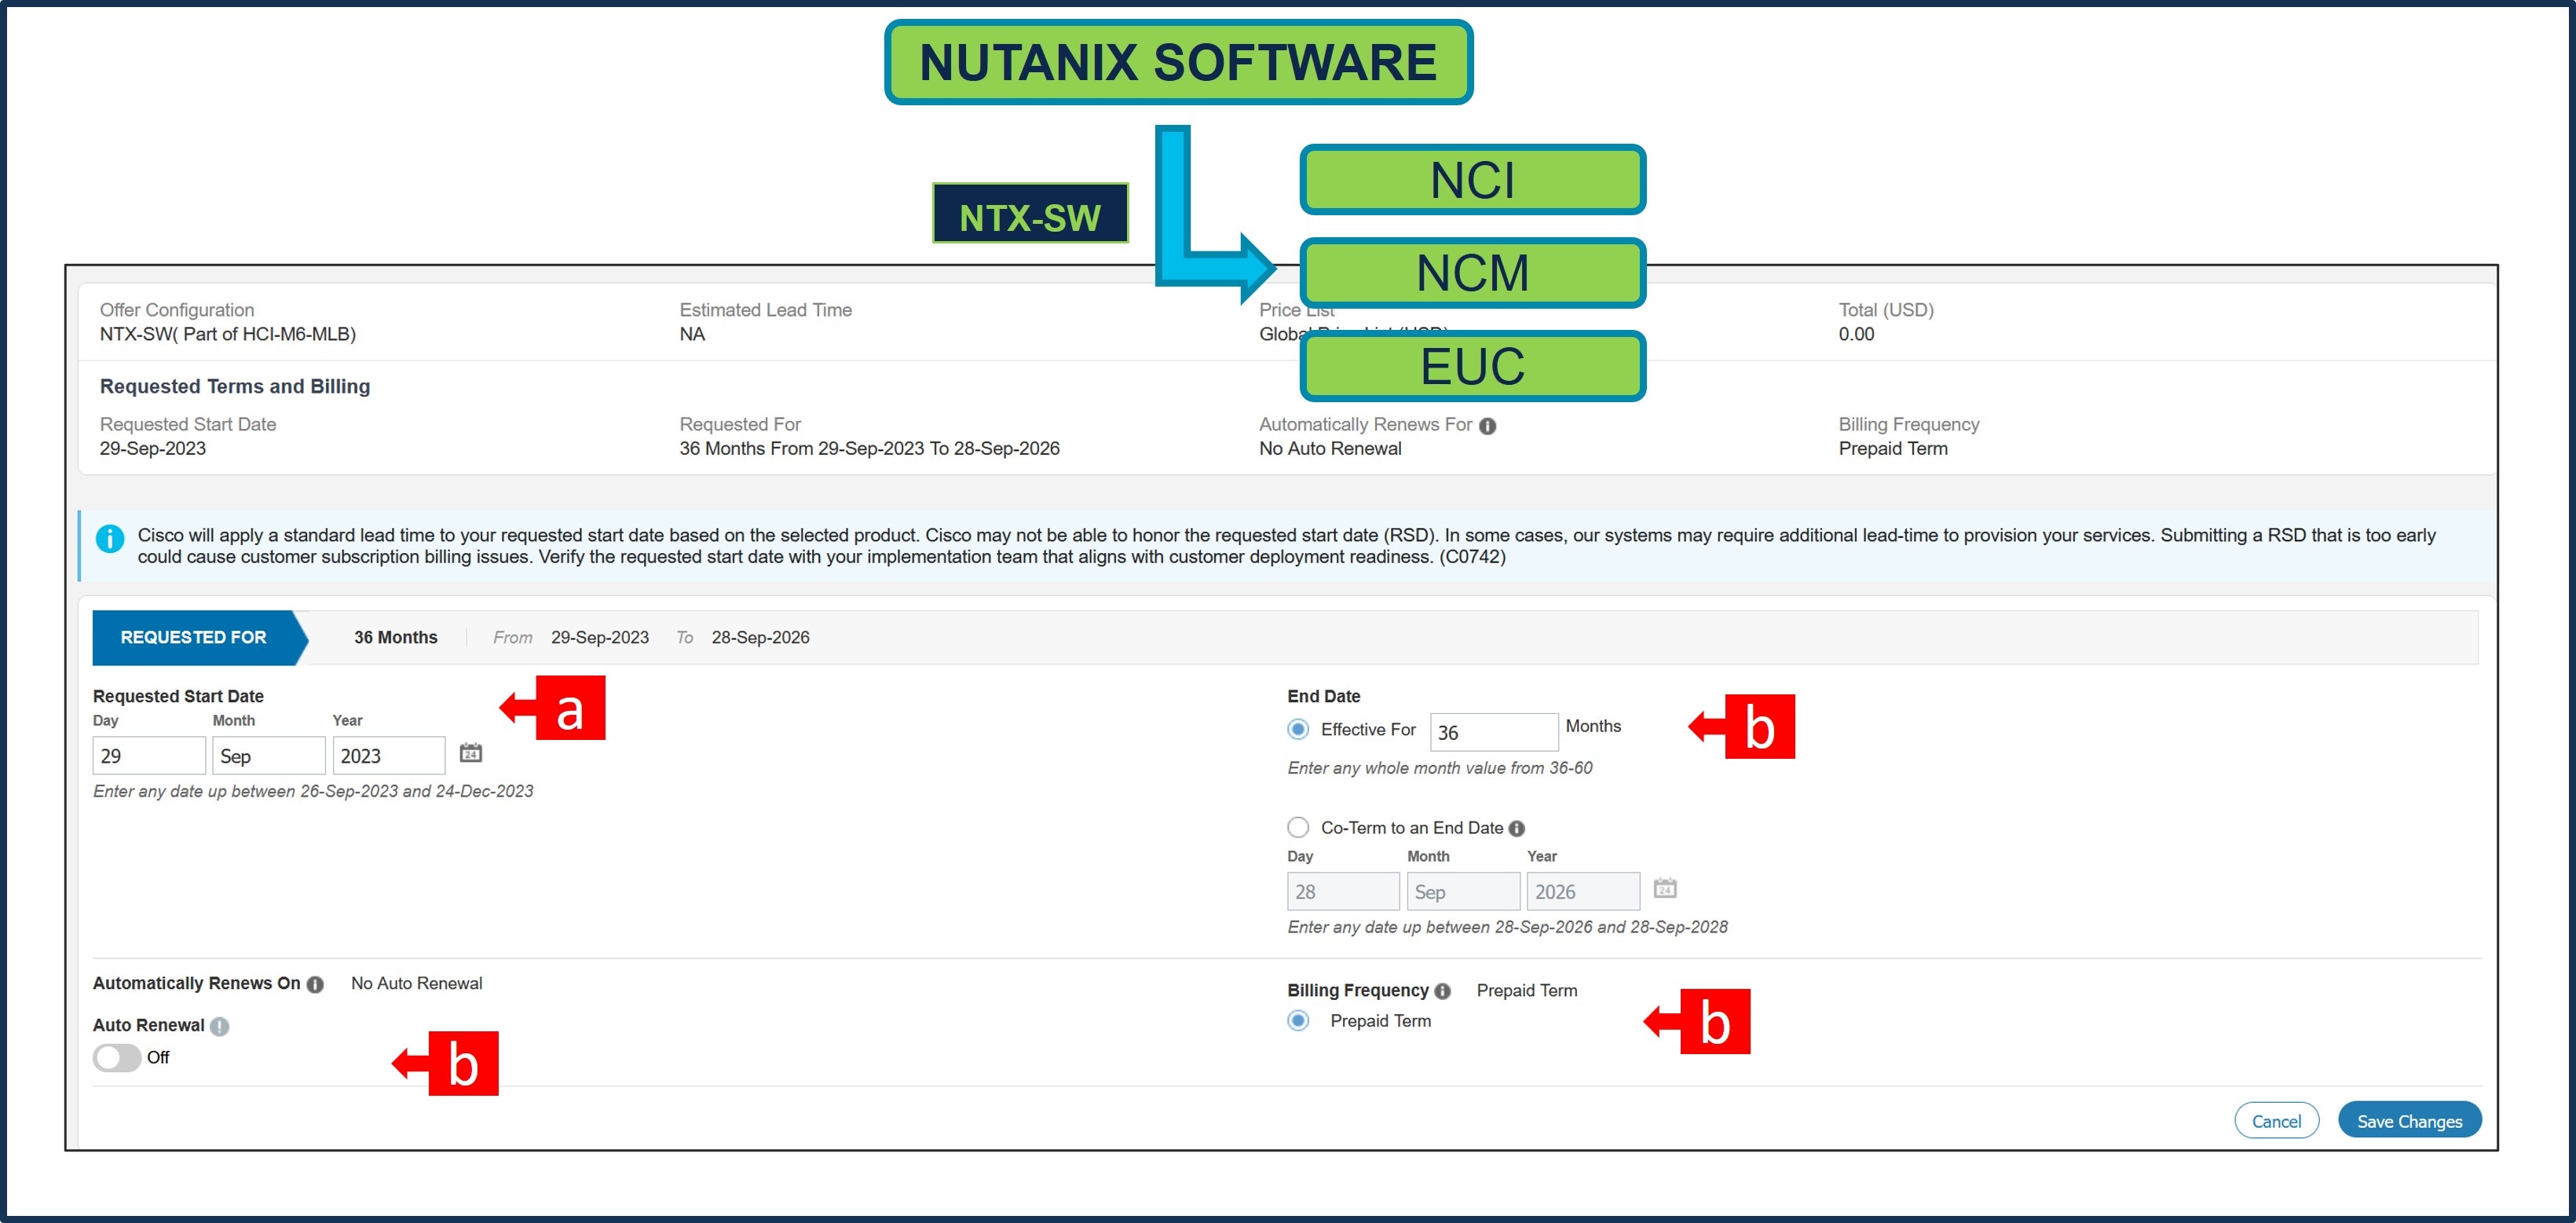2576x1223 pixels.
Task: Toggle the Auto Renewal switch
Action: [x=117, y=1057]
